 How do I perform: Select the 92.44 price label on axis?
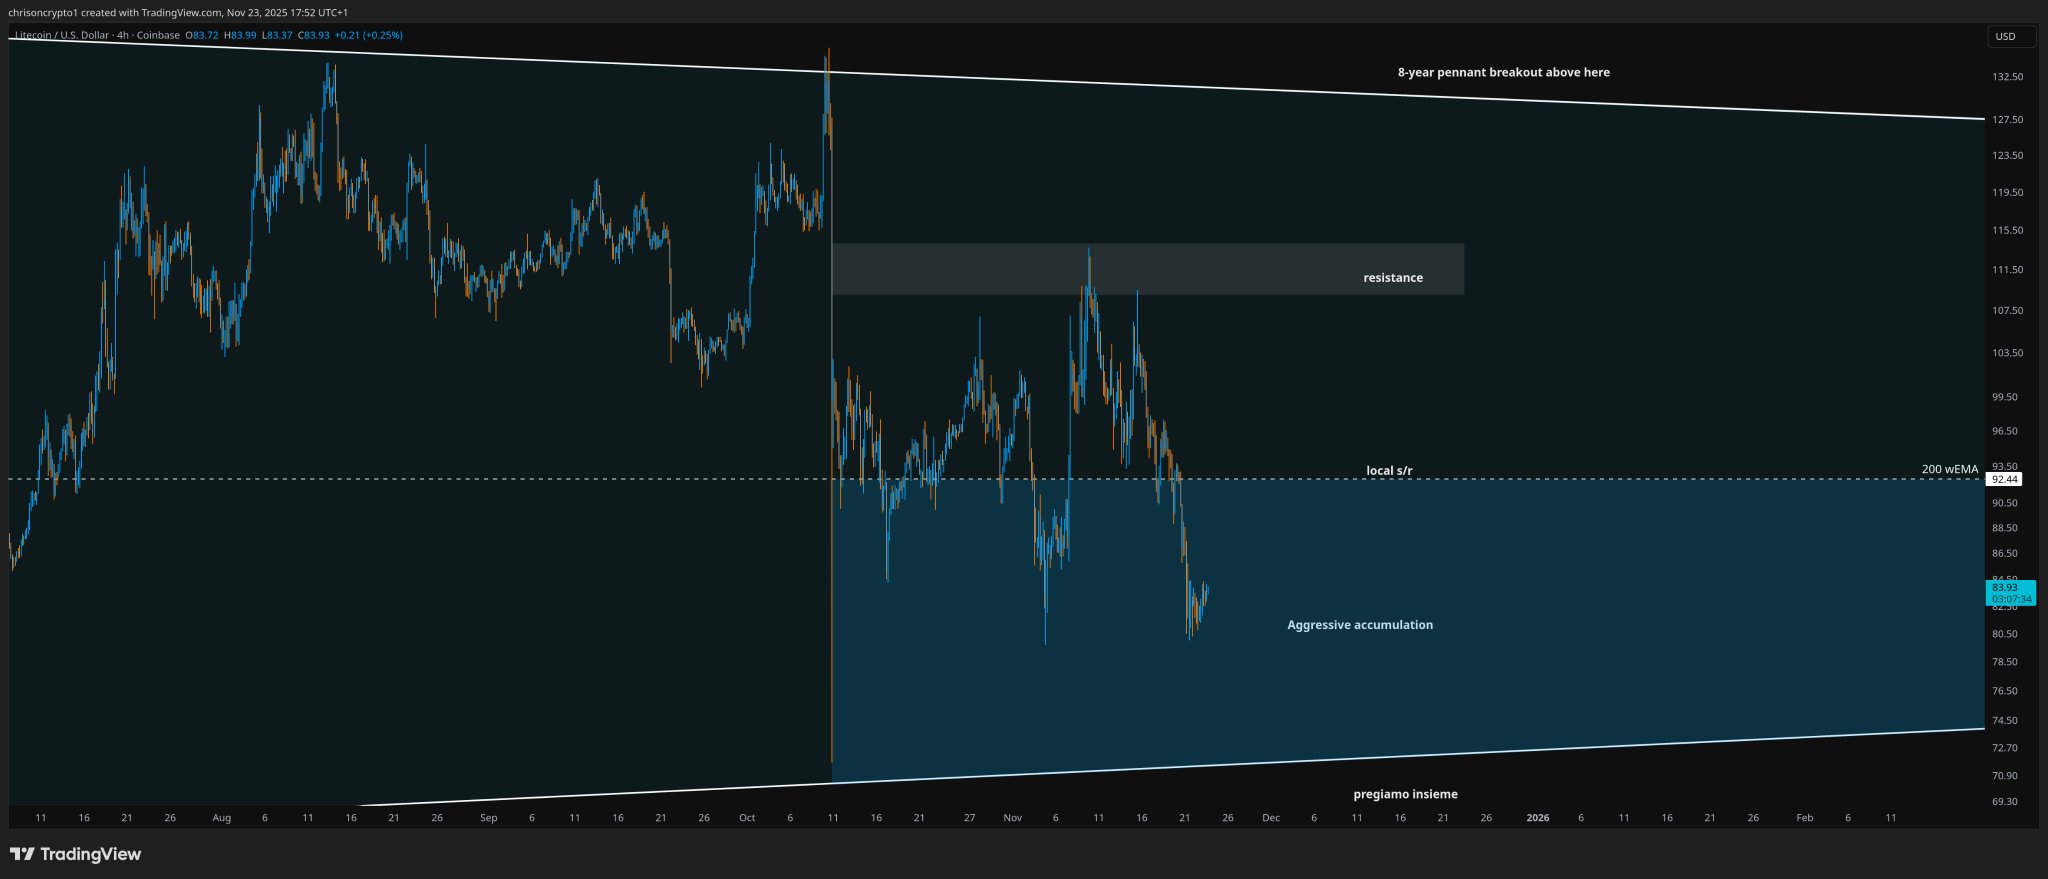pos(2005,479)
